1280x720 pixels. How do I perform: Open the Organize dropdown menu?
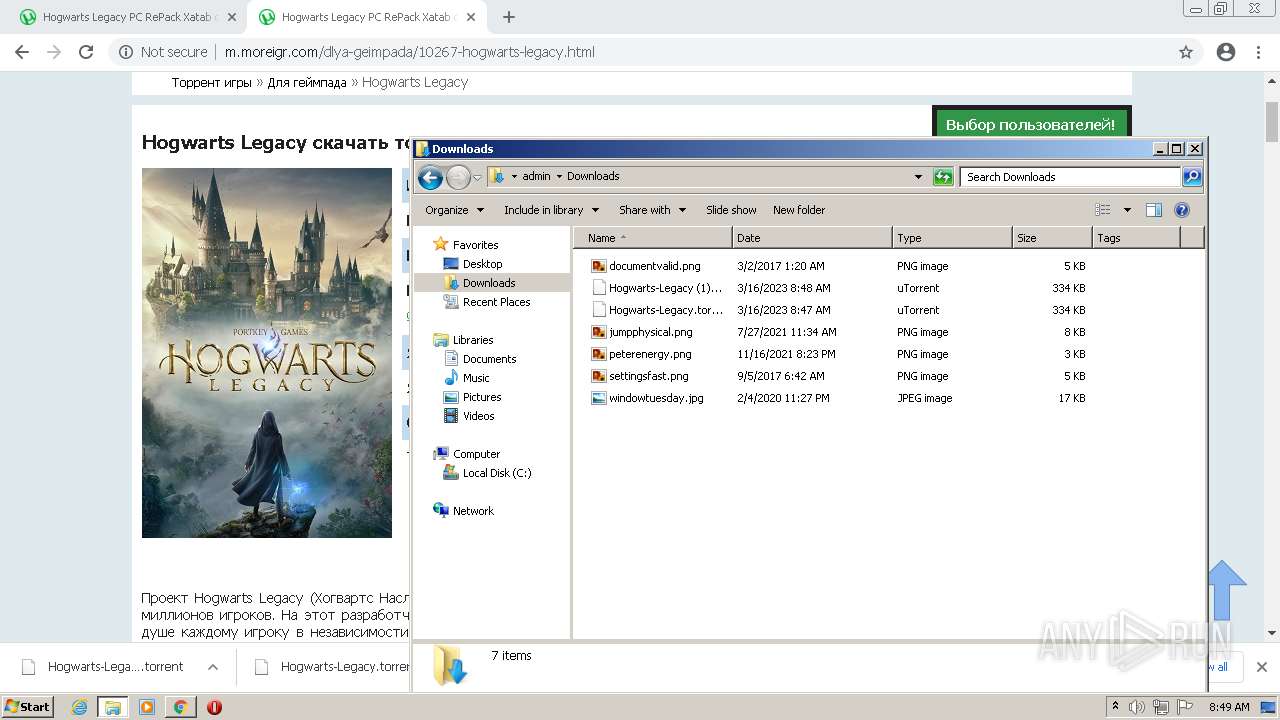pyautogui.click(x=454, y=210)
